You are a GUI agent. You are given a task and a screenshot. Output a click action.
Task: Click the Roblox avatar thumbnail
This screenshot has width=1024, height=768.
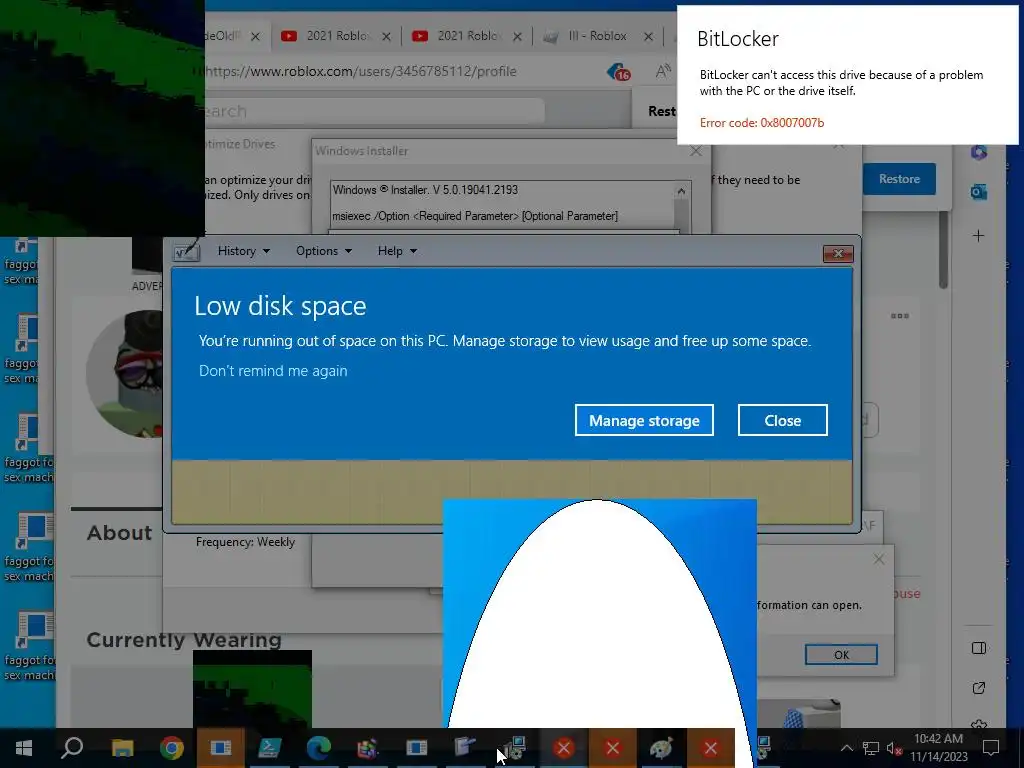click(x=125, y=374)
